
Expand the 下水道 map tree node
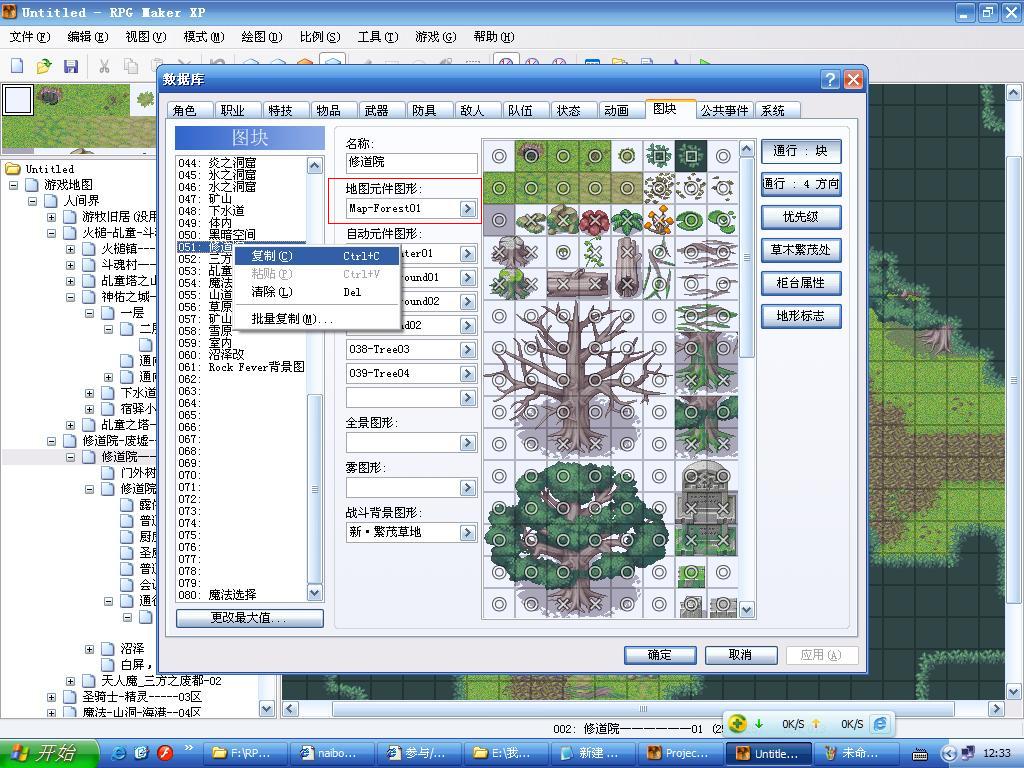click(89, 393)
